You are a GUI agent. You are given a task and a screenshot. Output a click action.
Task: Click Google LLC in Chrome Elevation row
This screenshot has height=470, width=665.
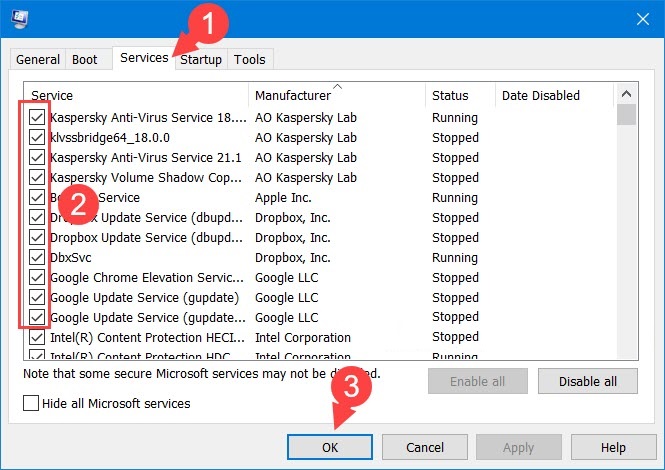click(x=287, y=278)
